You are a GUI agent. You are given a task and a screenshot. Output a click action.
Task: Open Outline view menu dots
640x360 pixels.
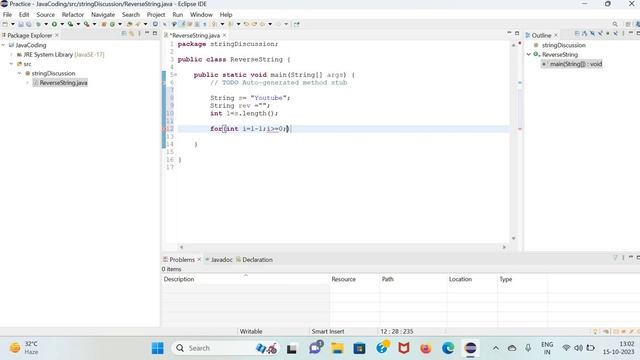click(623, 33)
